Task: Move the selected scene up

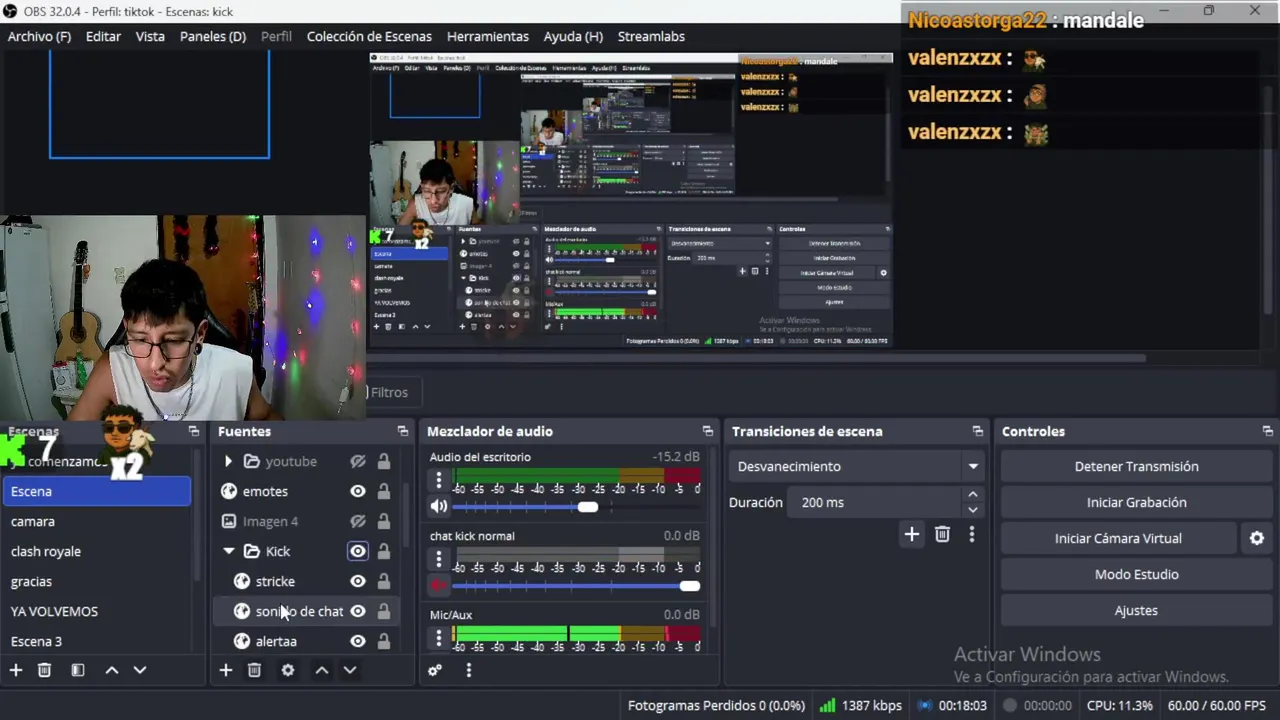Action: [112, 670]
